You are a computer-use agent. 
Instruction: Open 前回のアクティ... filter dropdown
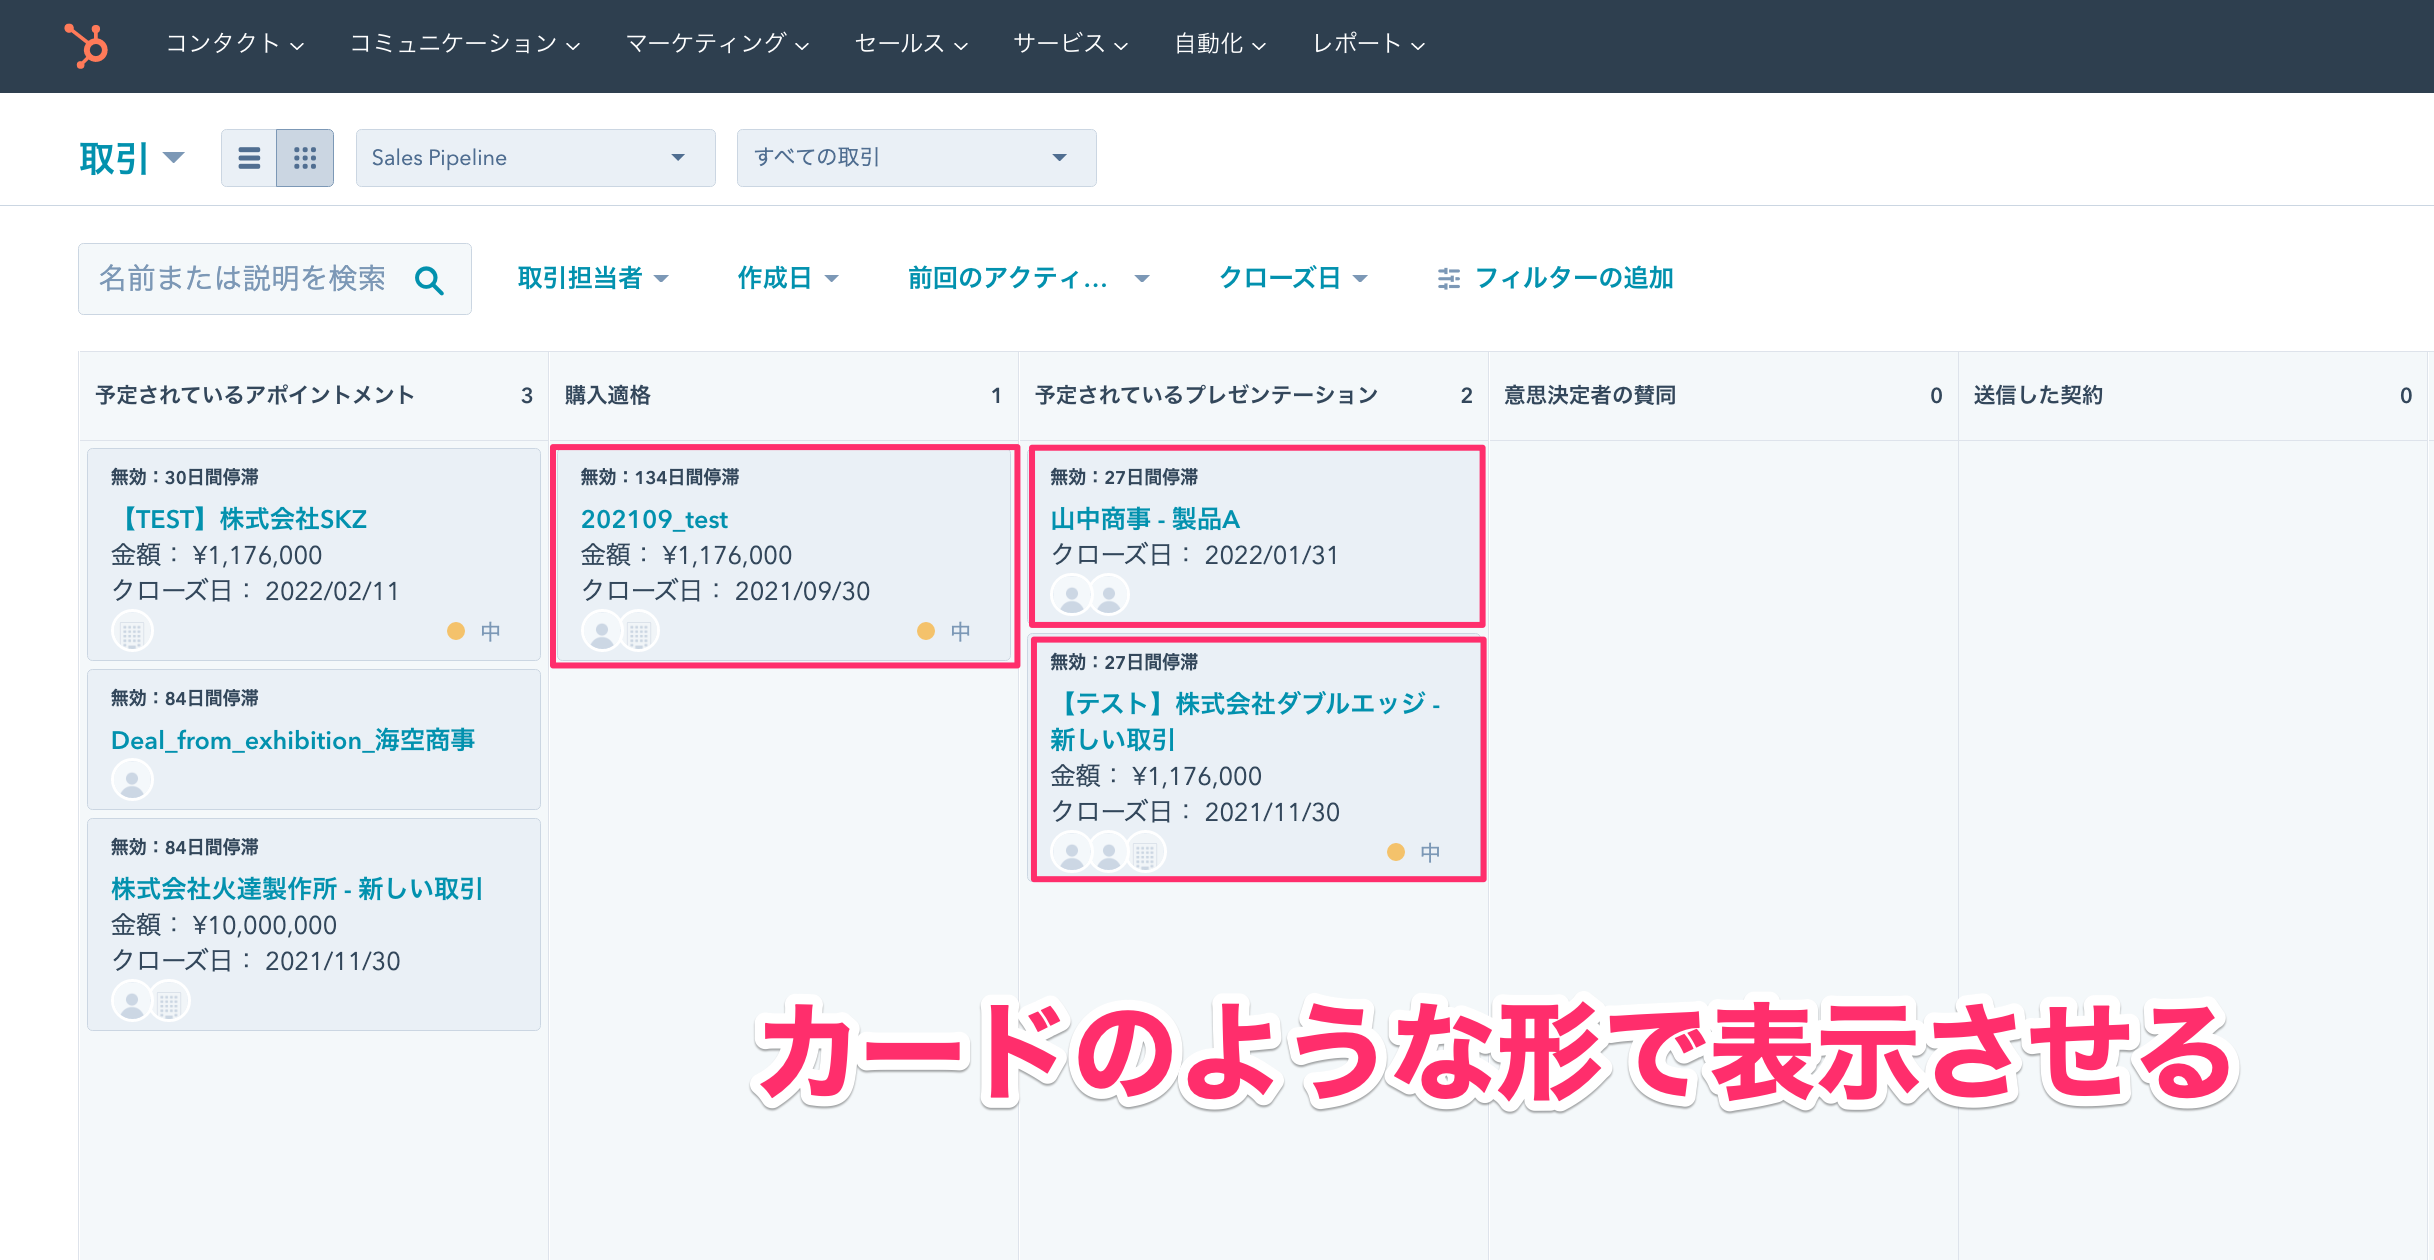point(1029,278)
